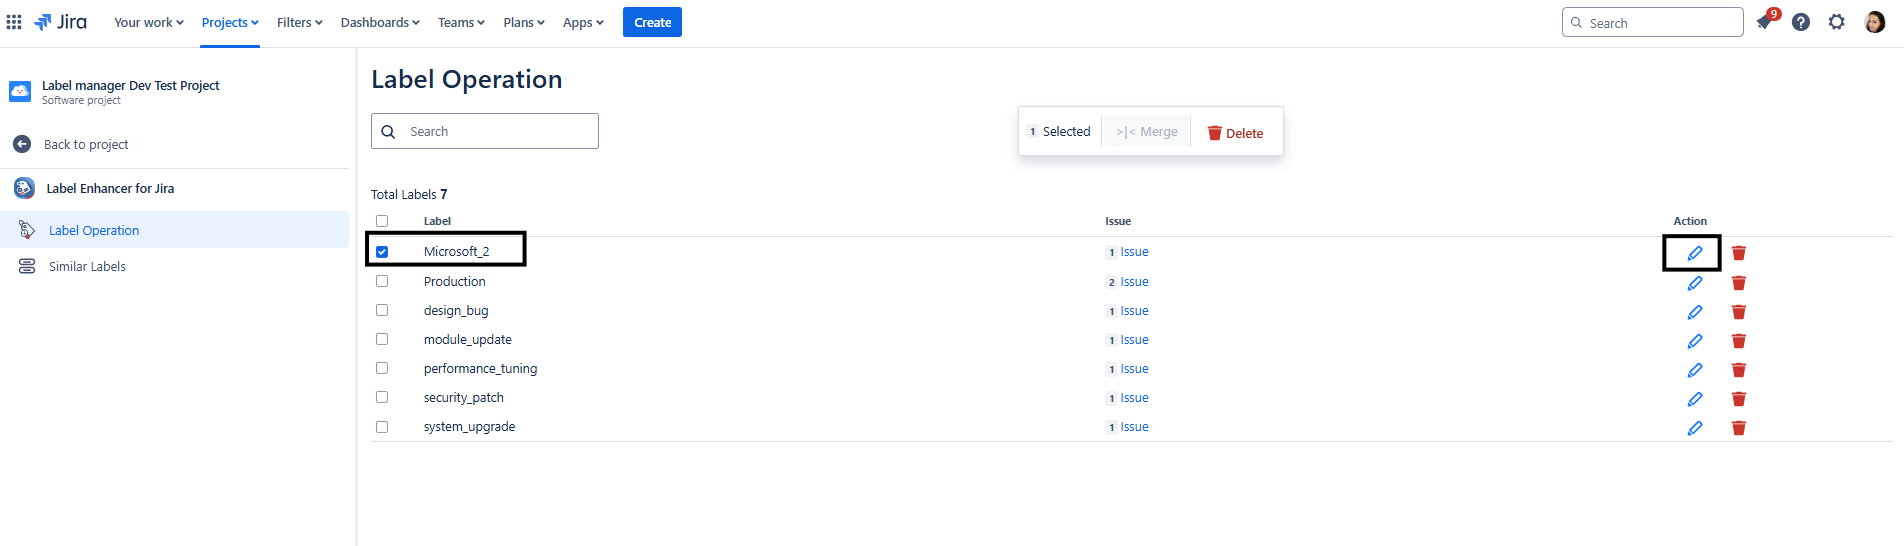Go Back to project

coord(86,144)
